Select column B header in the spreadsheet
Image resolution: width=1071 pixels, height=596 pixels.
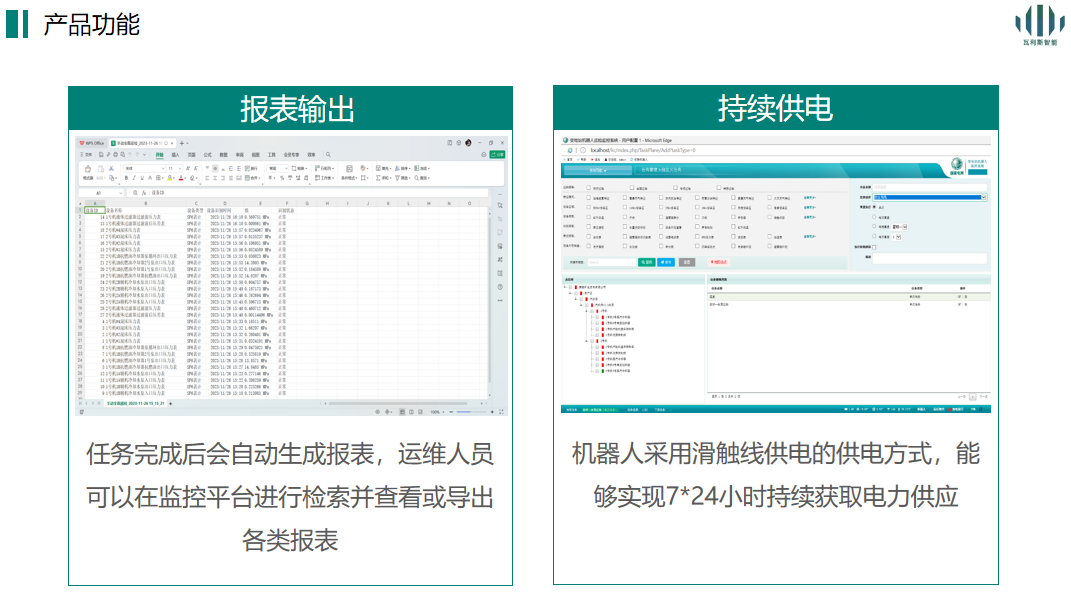[x=145, y=203]
